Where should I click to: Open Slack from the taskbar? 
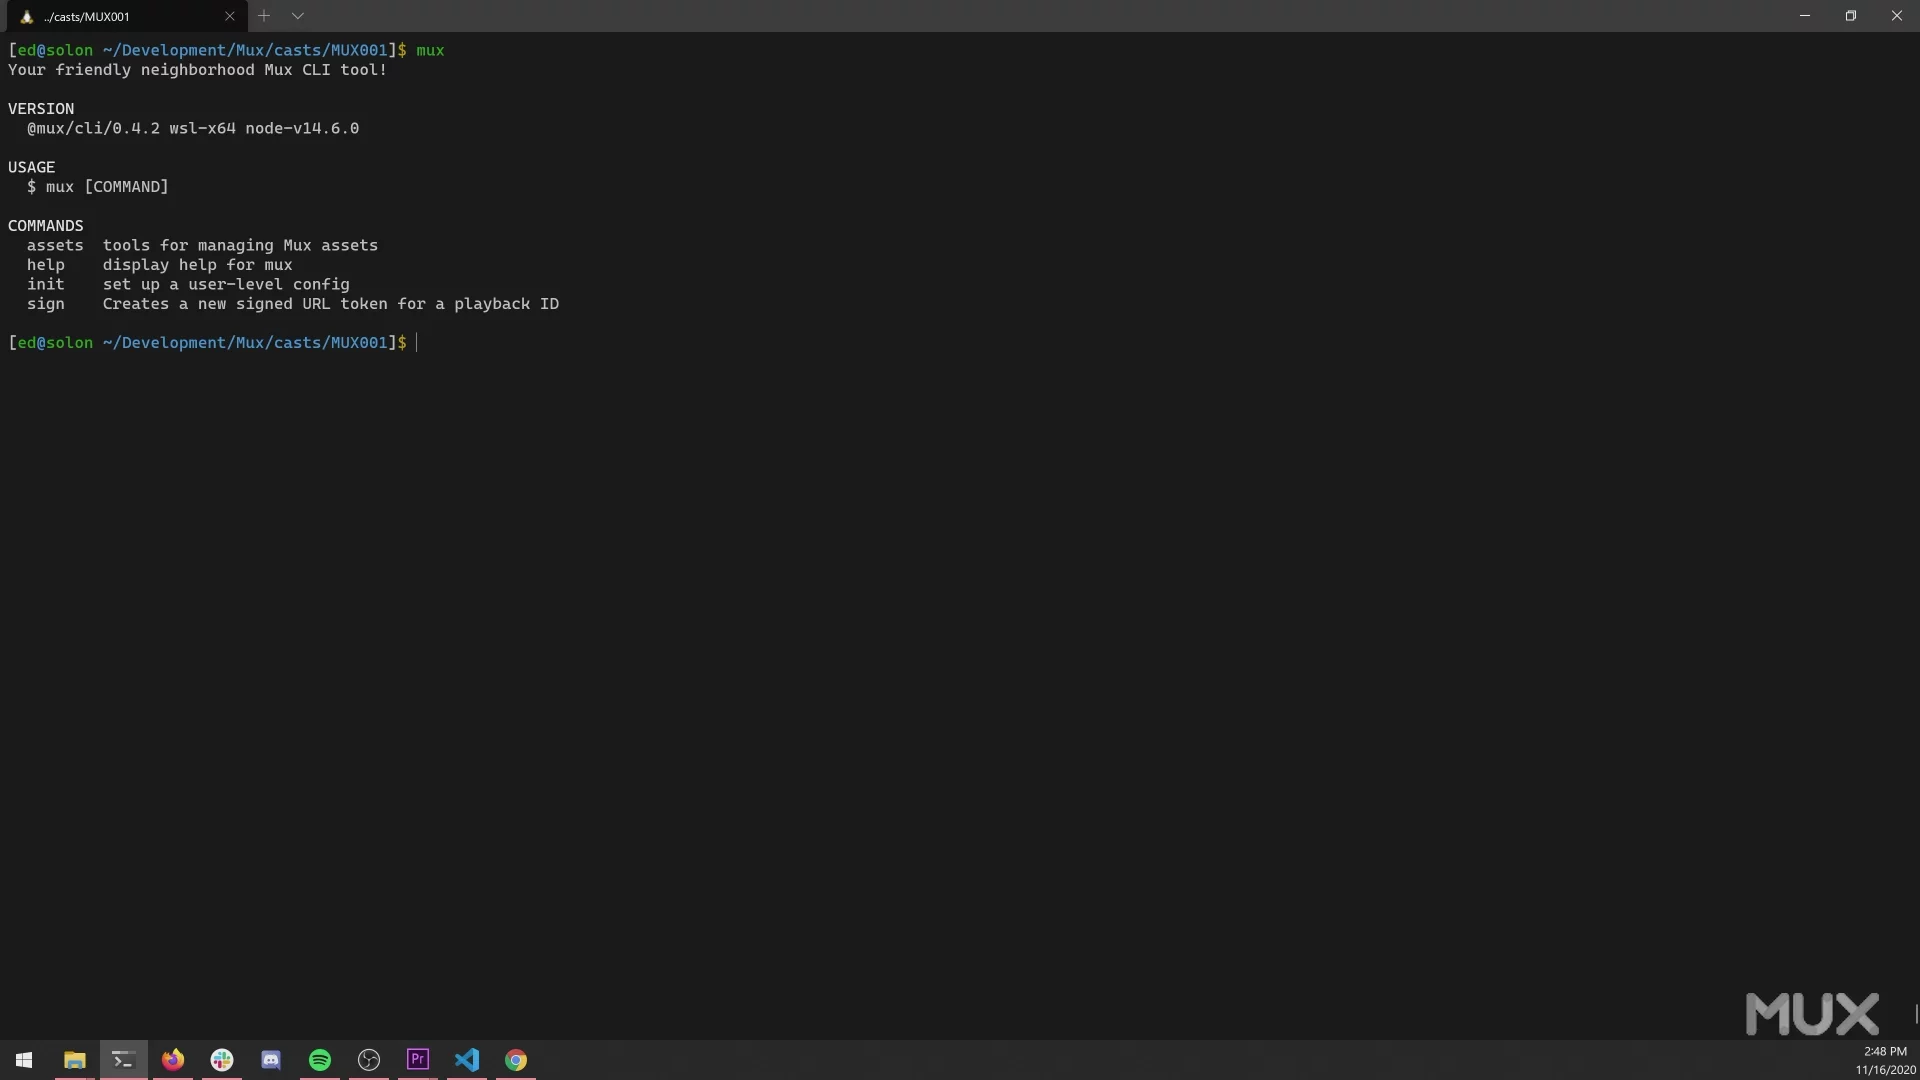222,1060
